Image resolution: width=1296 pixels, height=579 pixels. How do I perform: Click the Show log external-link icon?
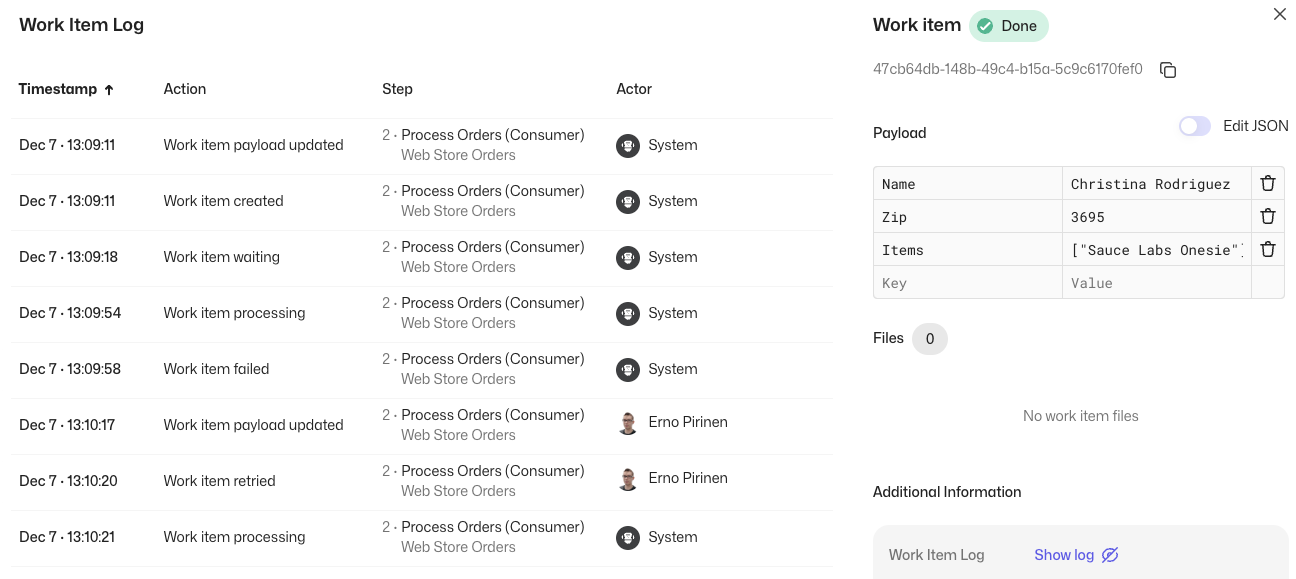pyautogui.click(x=1110, y=554)
